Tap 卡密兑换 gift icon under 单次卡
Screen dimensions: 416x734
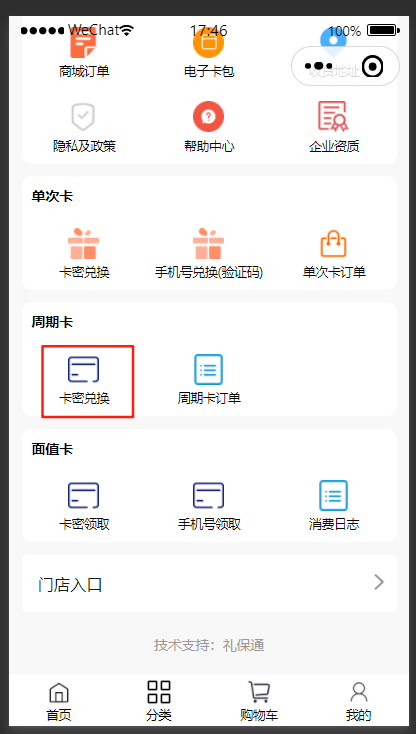83,244
